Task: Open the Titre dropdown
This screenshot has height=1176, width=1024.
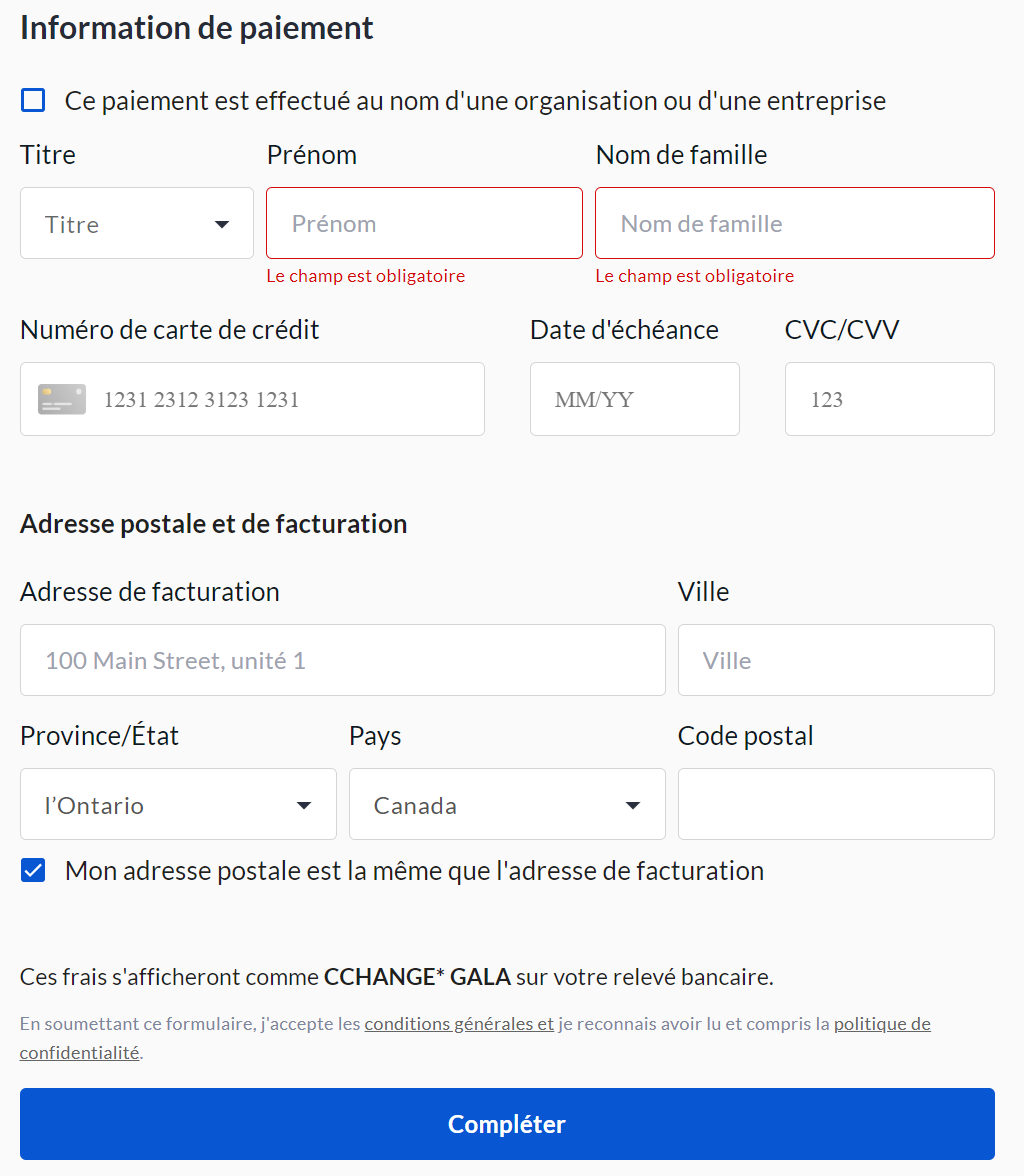Action: [136, 224]
